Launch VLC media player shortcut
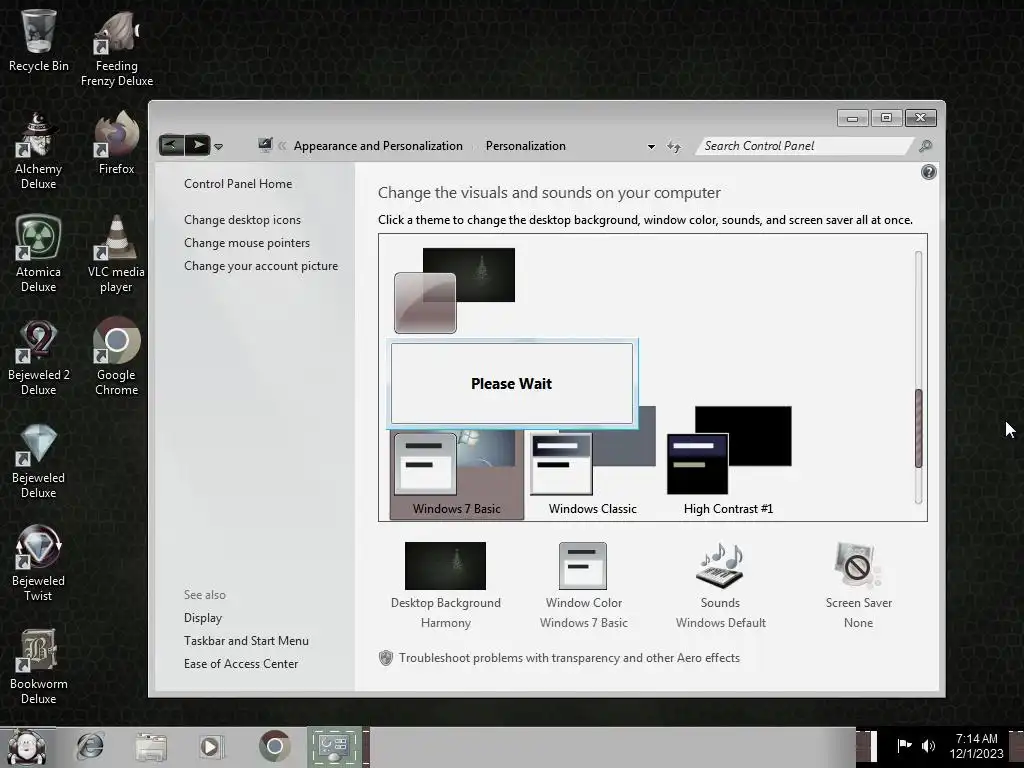Image resolution: width=1024 pixels, height=768 pixels. click(x=116, y=254)
